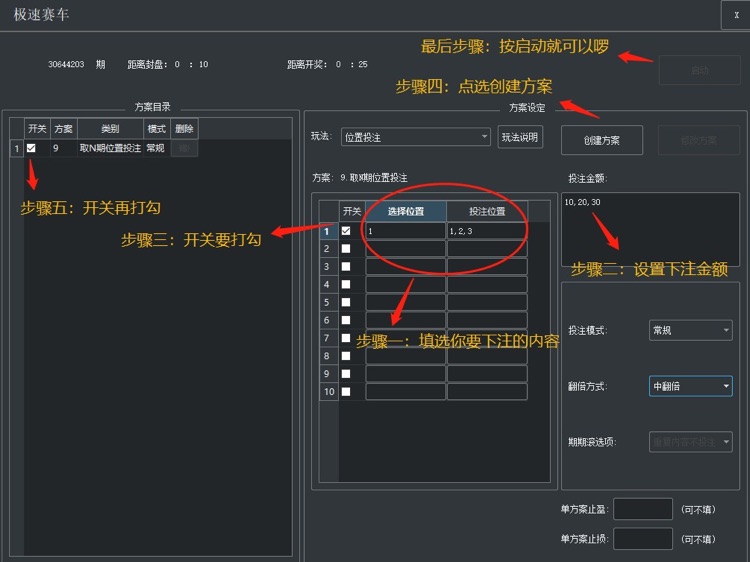Check the 开关 checkbox in row 2
This screenshot has height=562, width=750.
point(346,249)
